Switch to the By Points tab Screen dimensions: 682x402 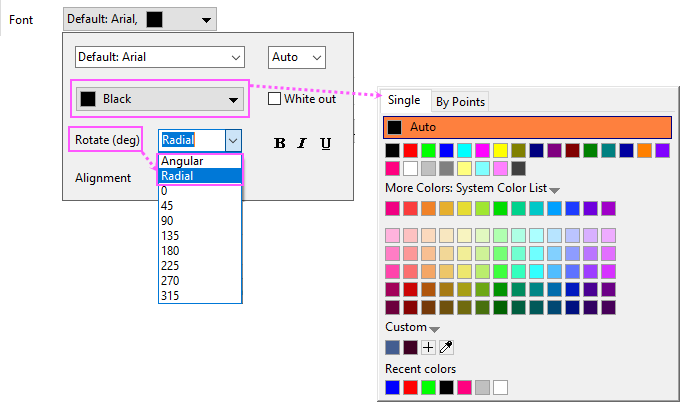460,102
